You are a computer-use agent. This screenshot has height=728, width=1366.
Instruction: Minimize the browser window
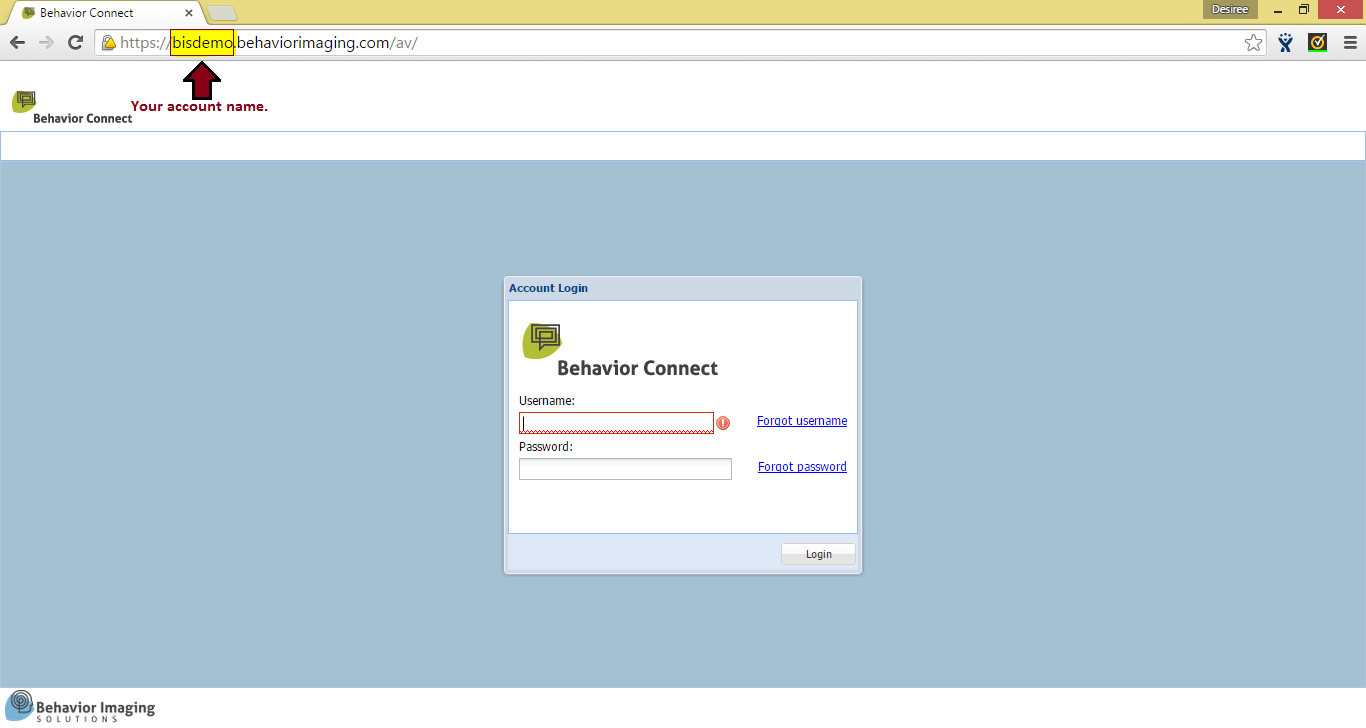point(1278,10)
